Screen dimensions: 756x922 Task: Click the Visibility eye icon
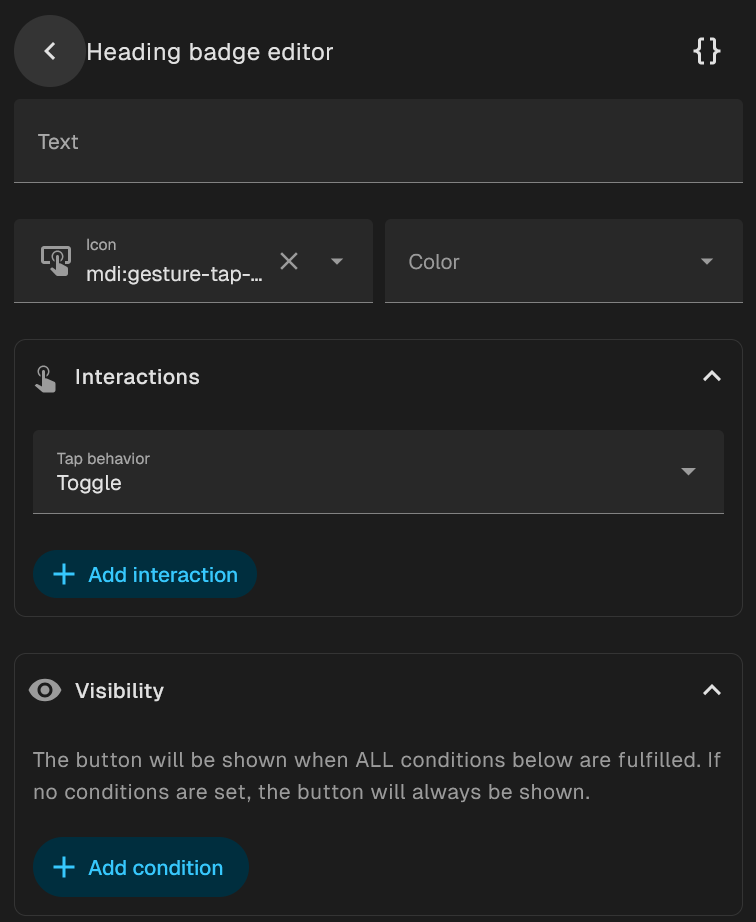(x=45, y=690)
